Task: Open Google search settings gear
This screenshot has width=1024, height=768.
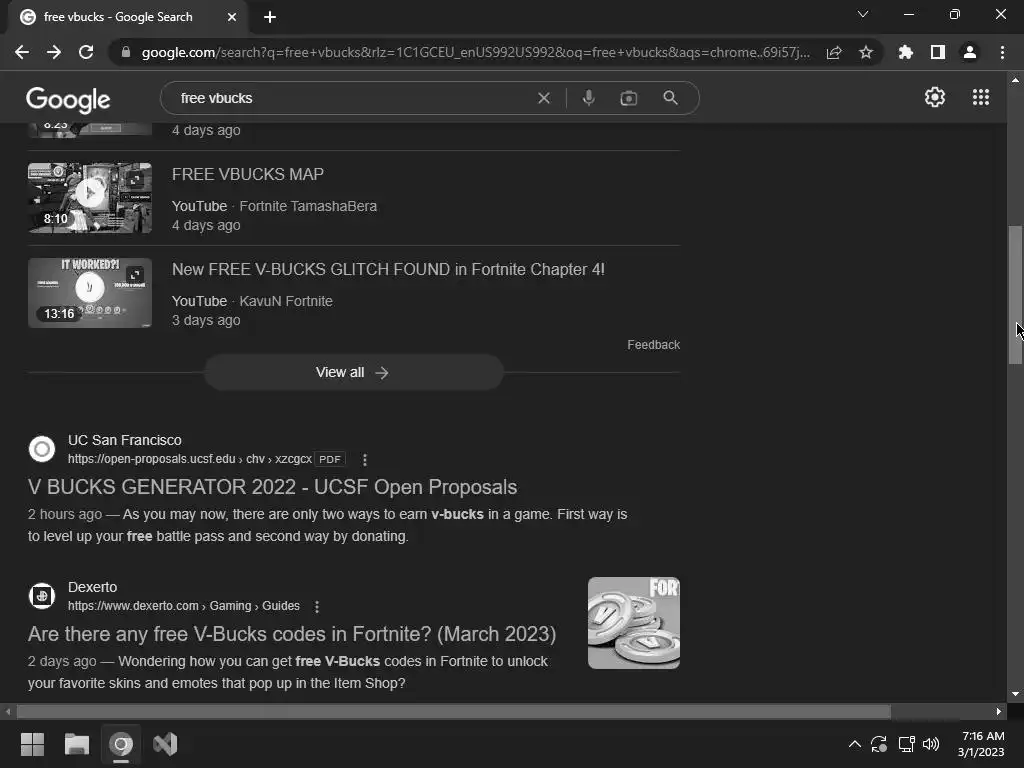Action: click(x=935, y=97)
